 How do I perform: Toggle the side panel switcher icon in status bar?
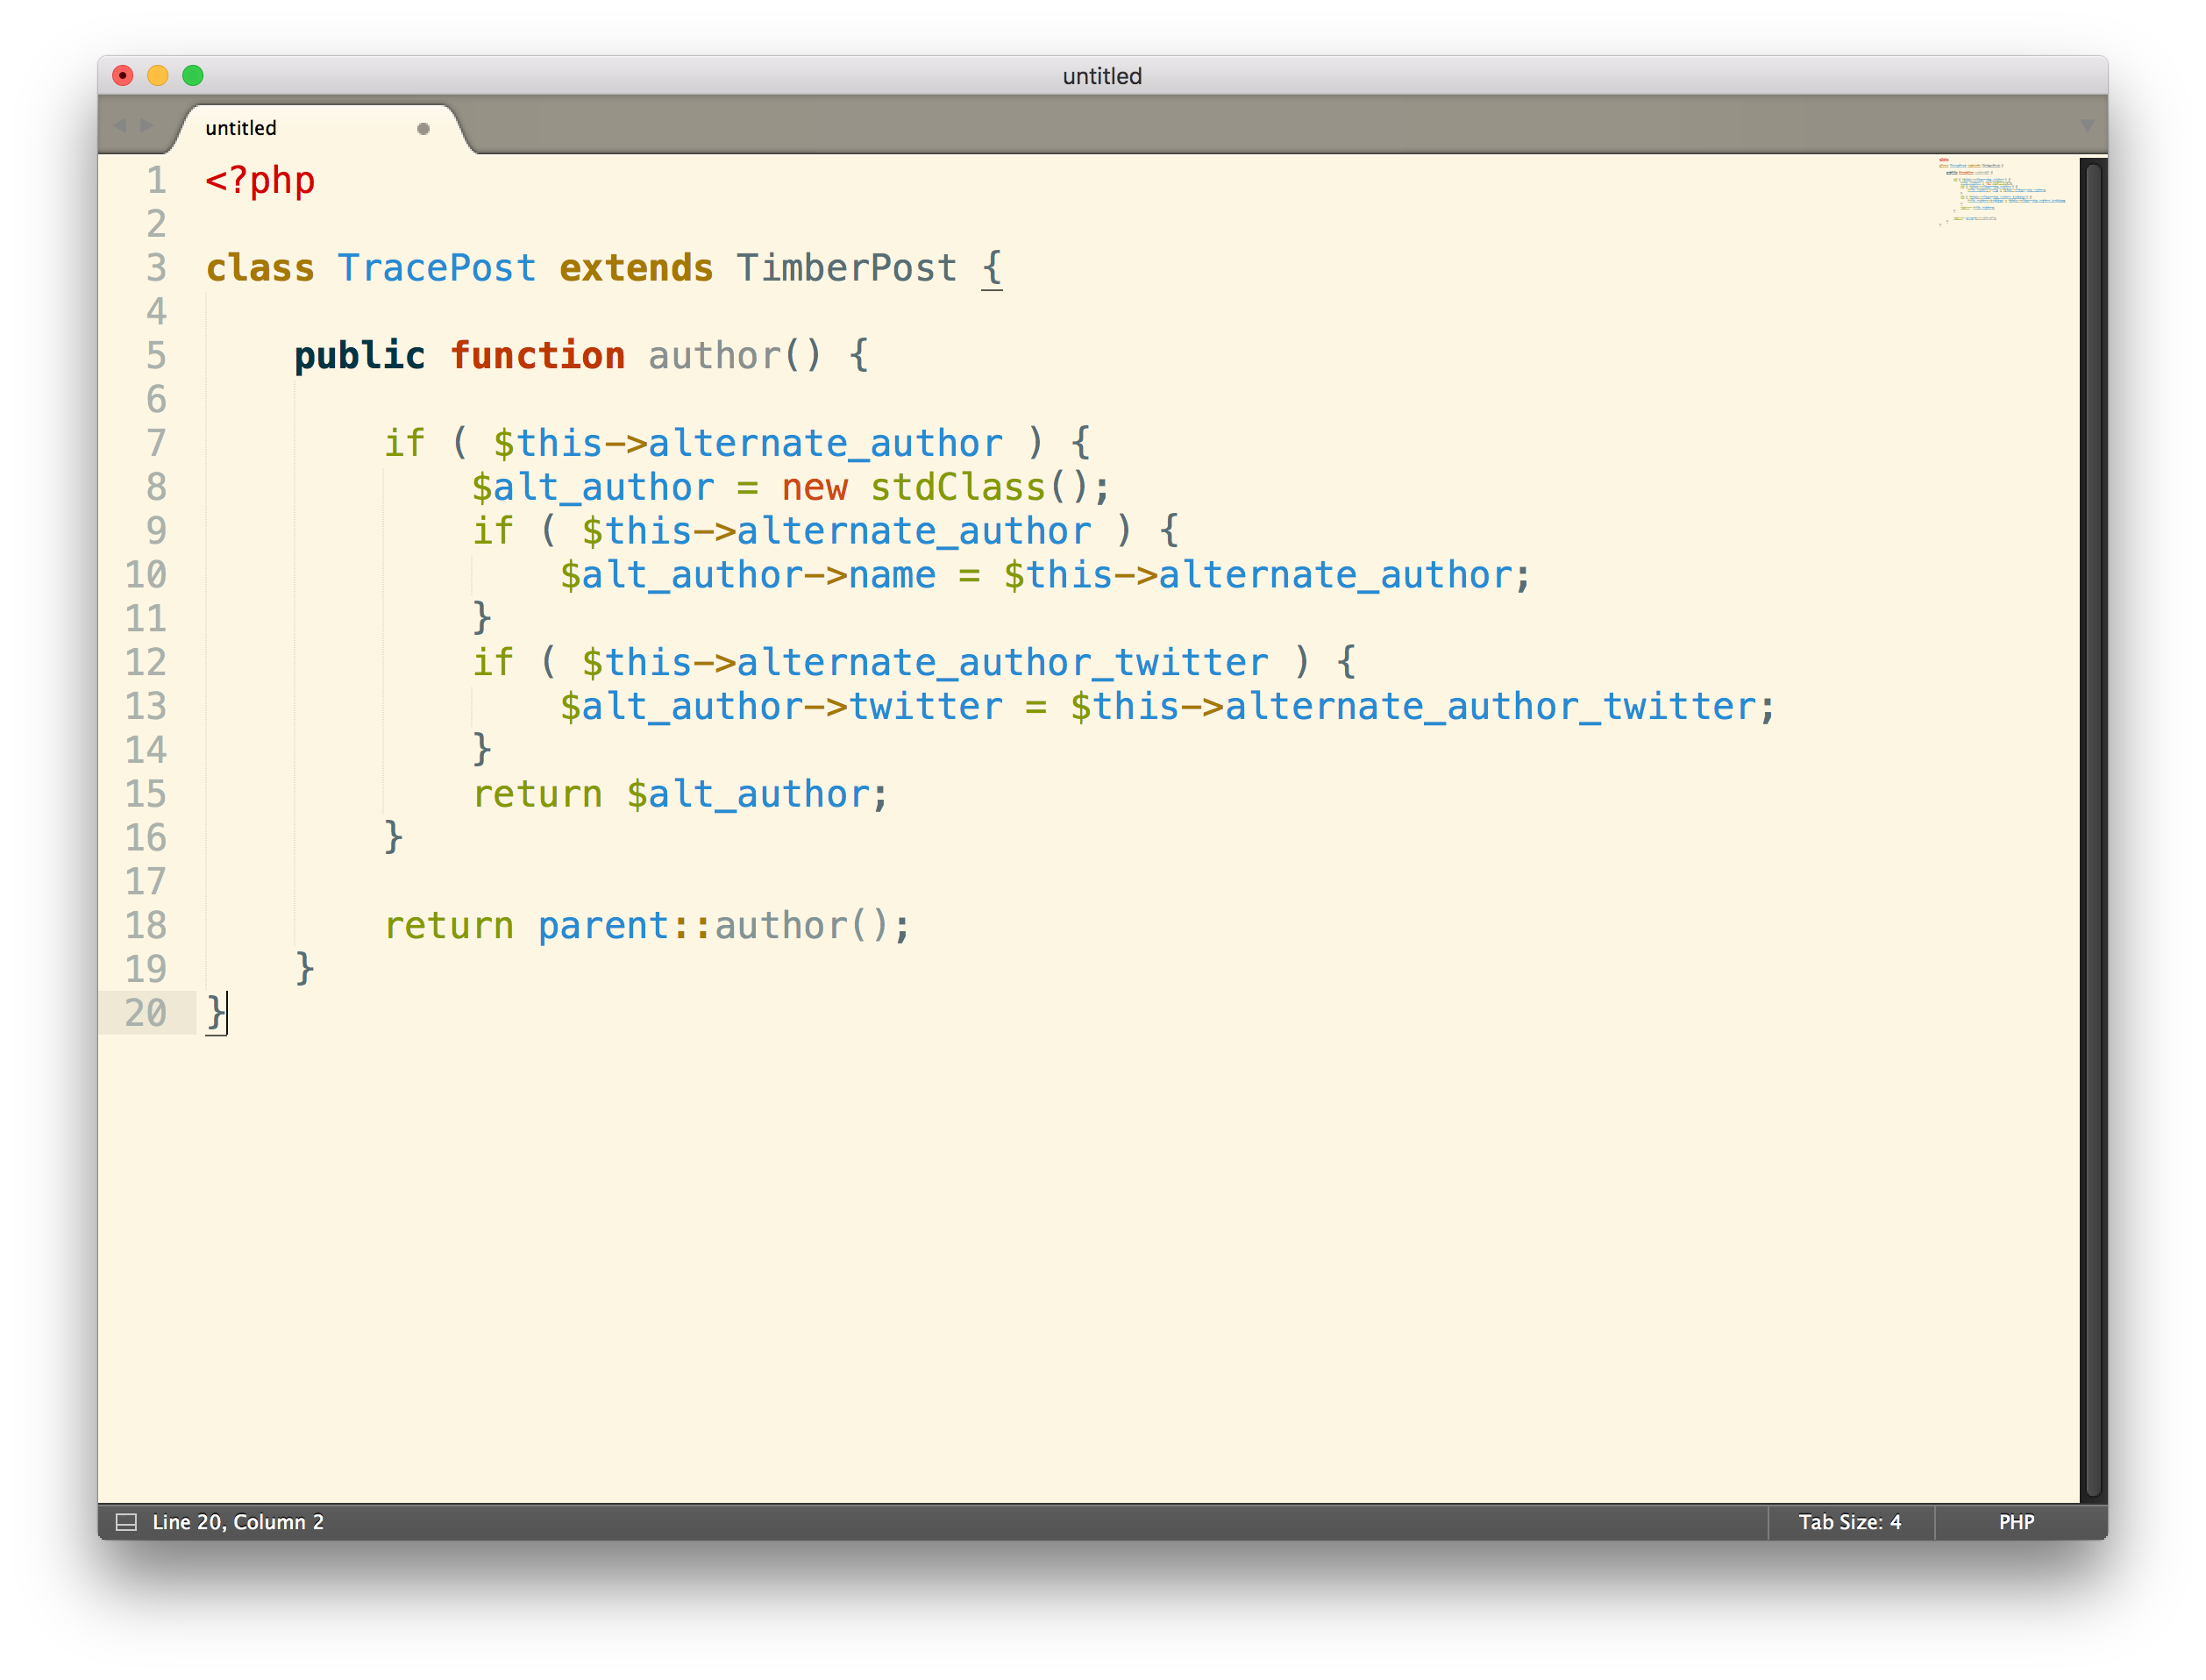[126, 1522]
